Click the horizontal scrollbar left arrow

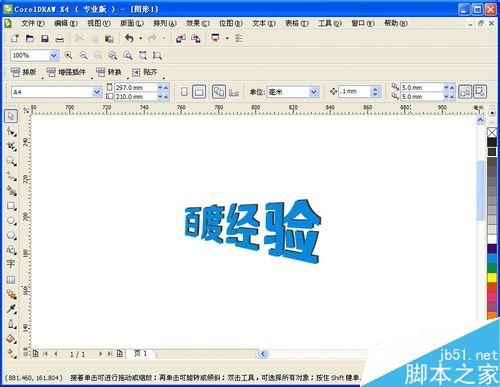coord(263,354)
